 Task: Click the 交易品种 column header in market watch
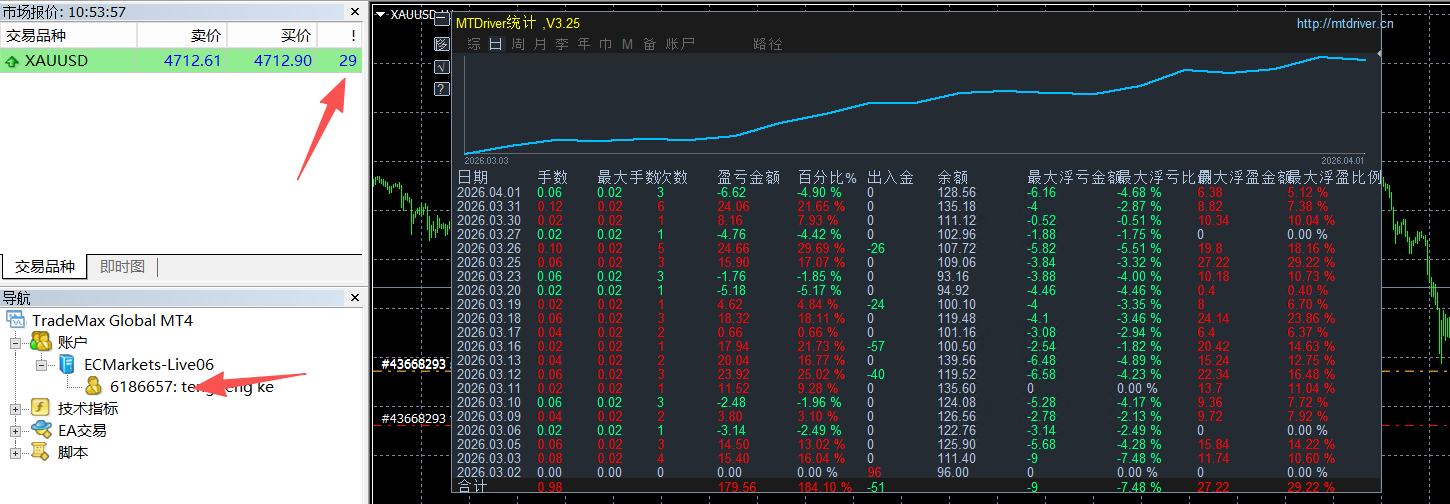69,35
